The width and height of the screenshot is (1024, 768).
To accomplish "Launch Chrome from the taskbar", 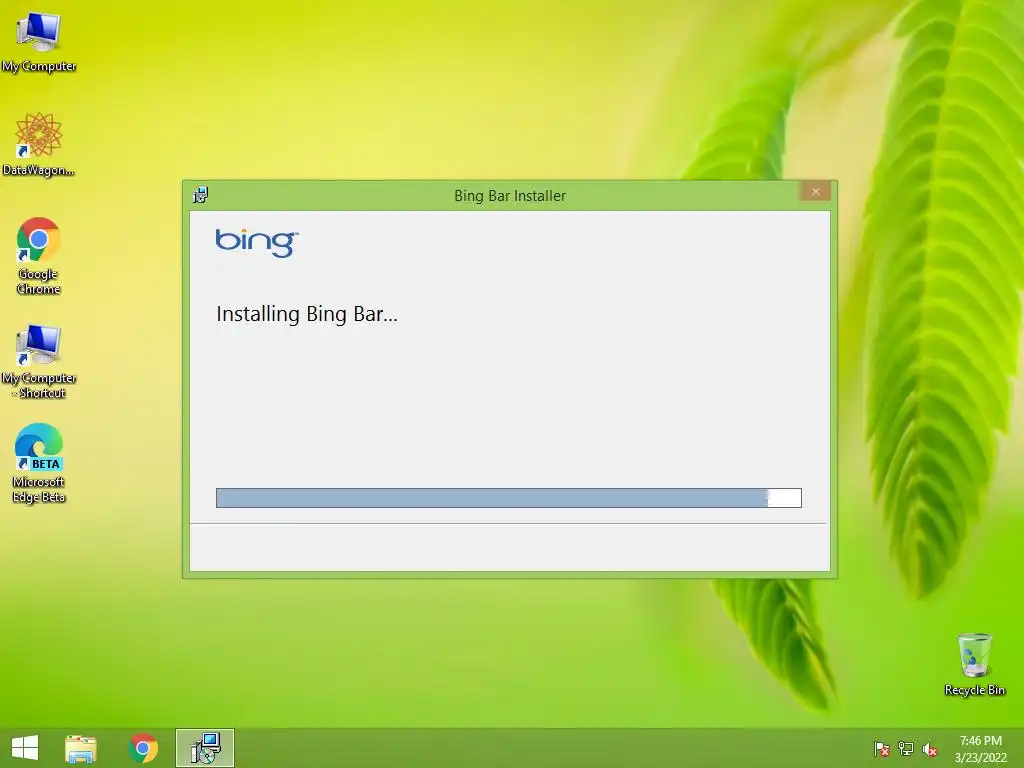I will (x=143, y=748).
